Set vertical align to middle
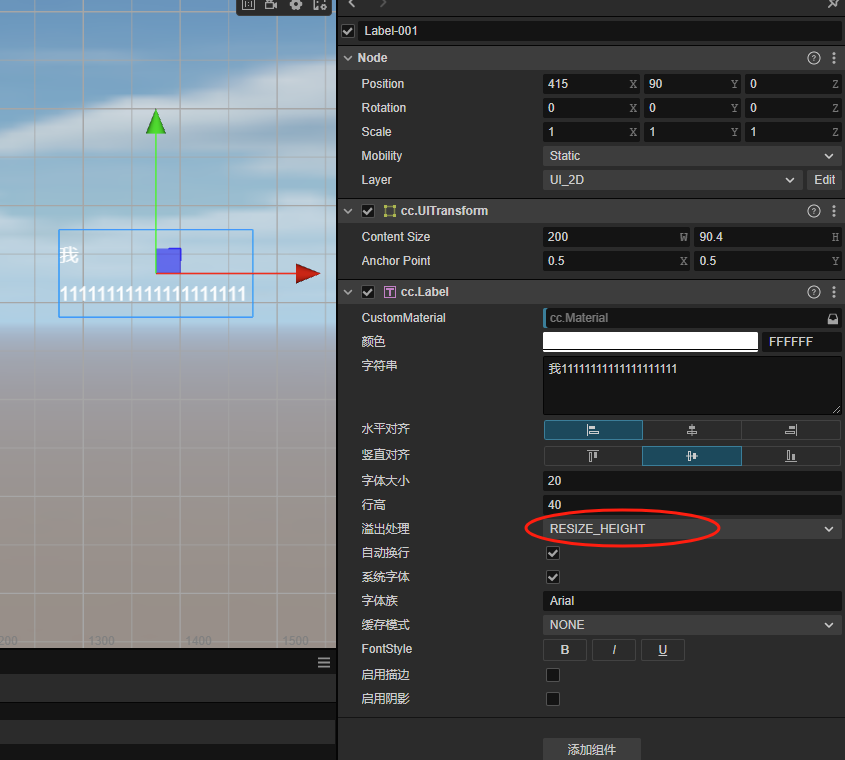This screenshot has width=845, height=760. point(692,456)
